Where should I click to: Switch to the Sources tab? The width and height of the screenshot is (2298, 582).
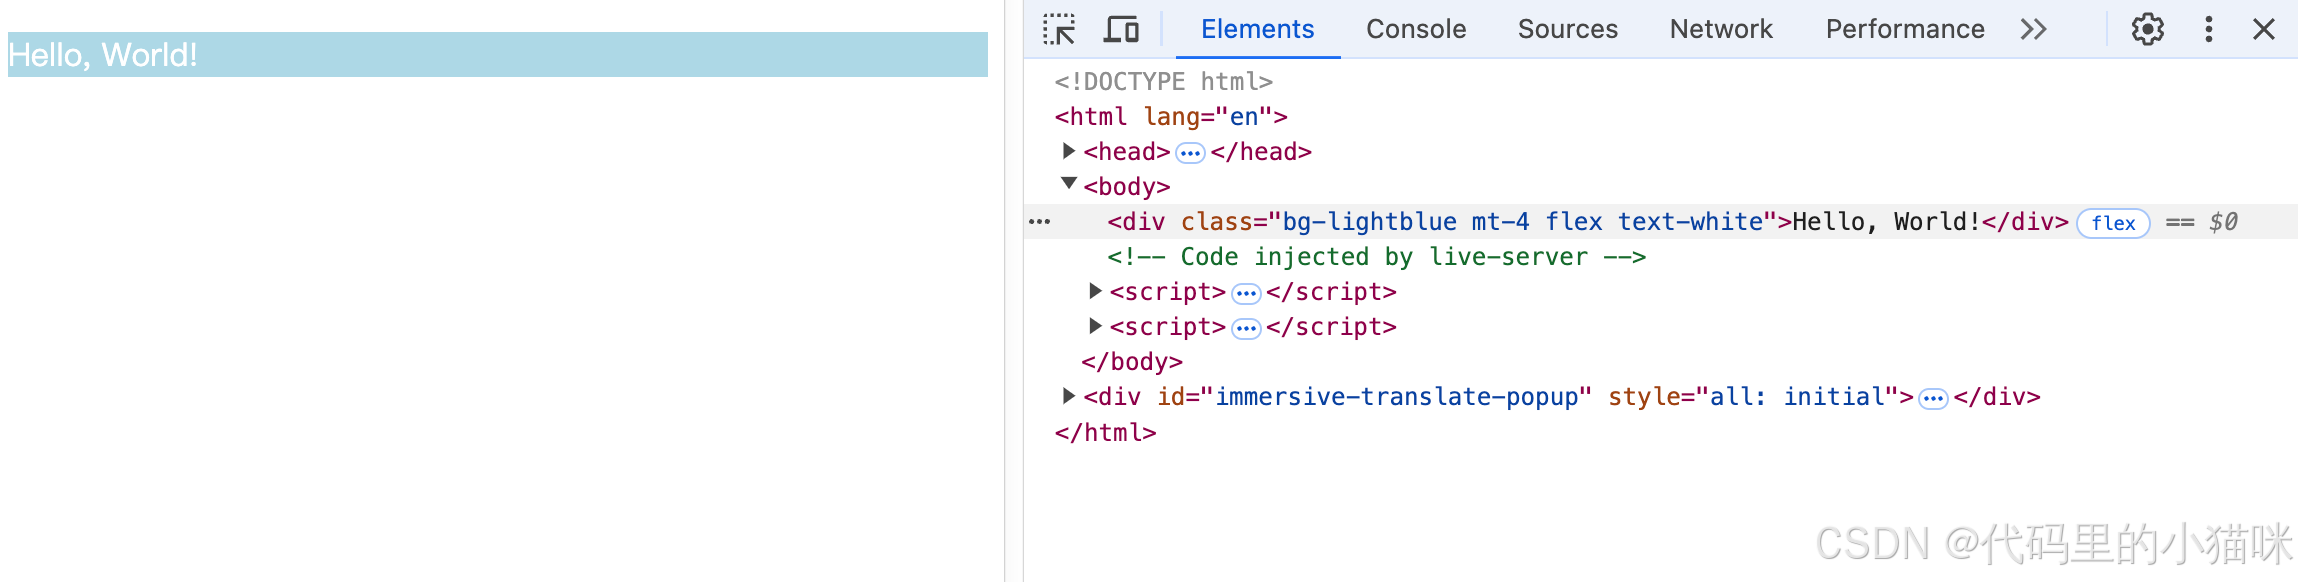pos(1567,29)
